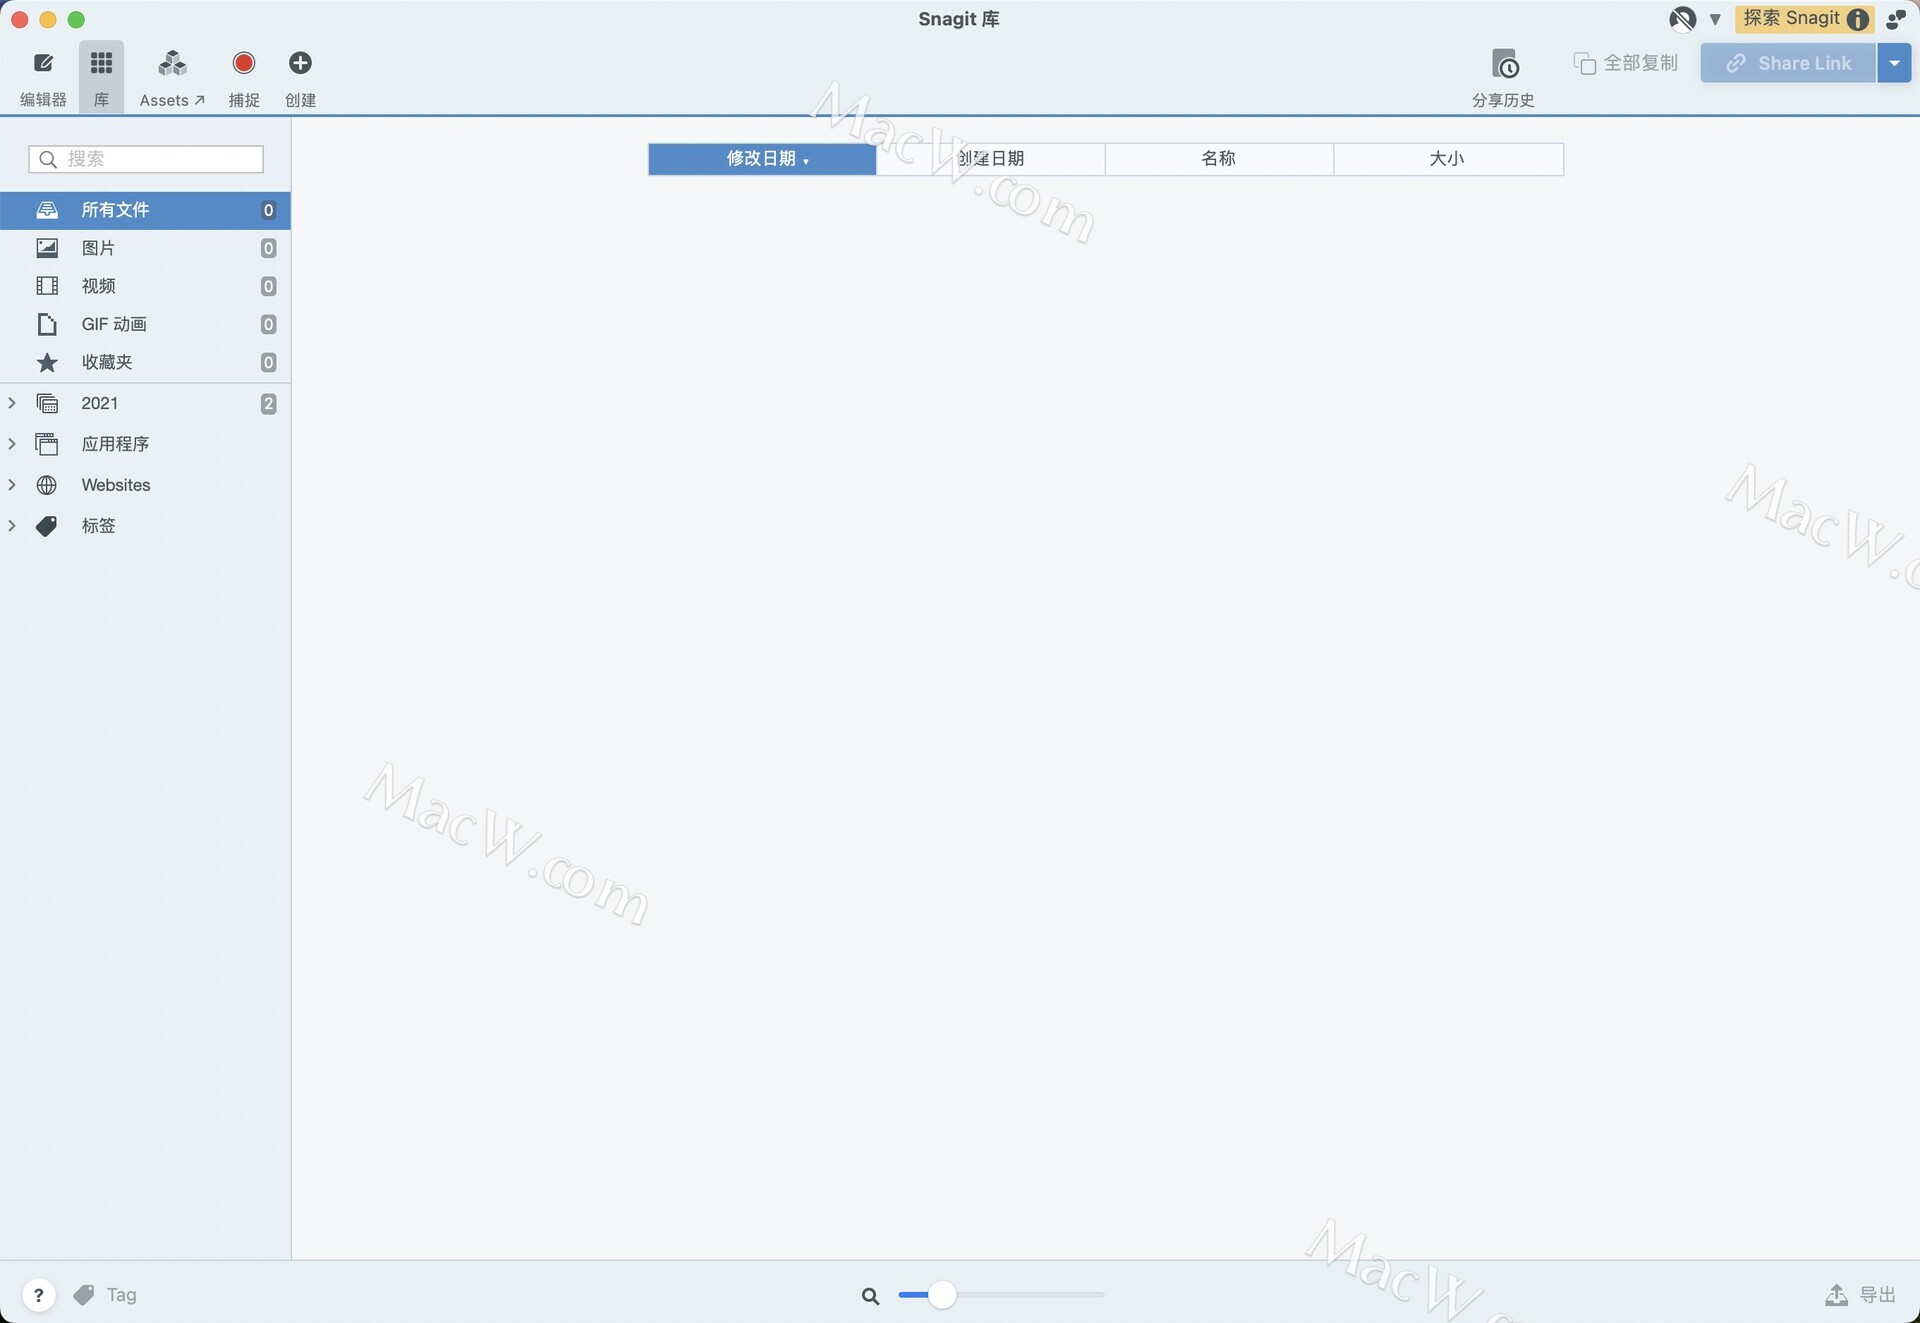Click the 收藏夹 star icon
The height and width of the screenshot is (1323, 1920).
(47, 362)
